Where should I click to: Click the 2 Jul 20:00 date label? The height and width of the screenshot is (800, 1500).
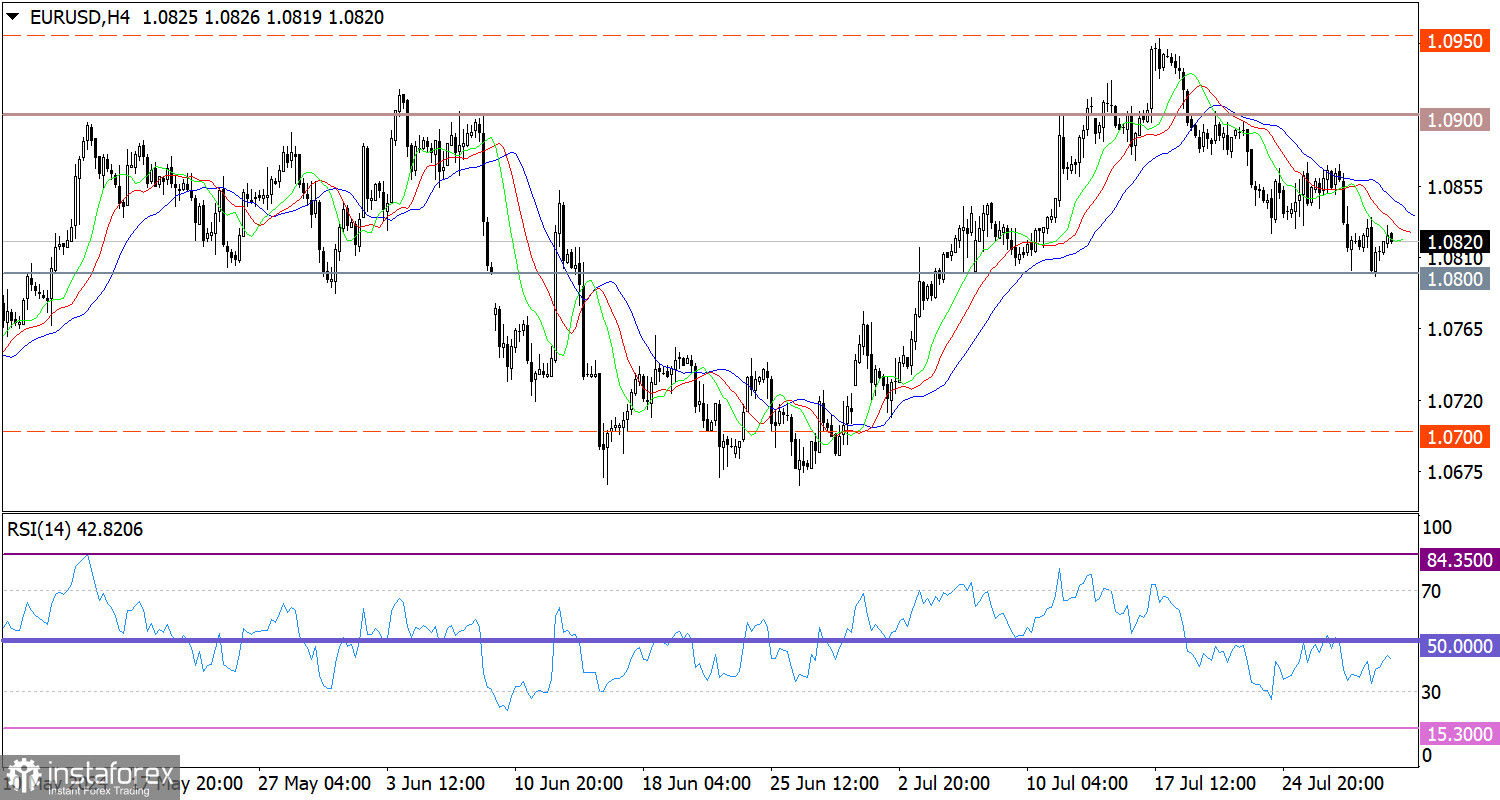click(x=946, y=783)
